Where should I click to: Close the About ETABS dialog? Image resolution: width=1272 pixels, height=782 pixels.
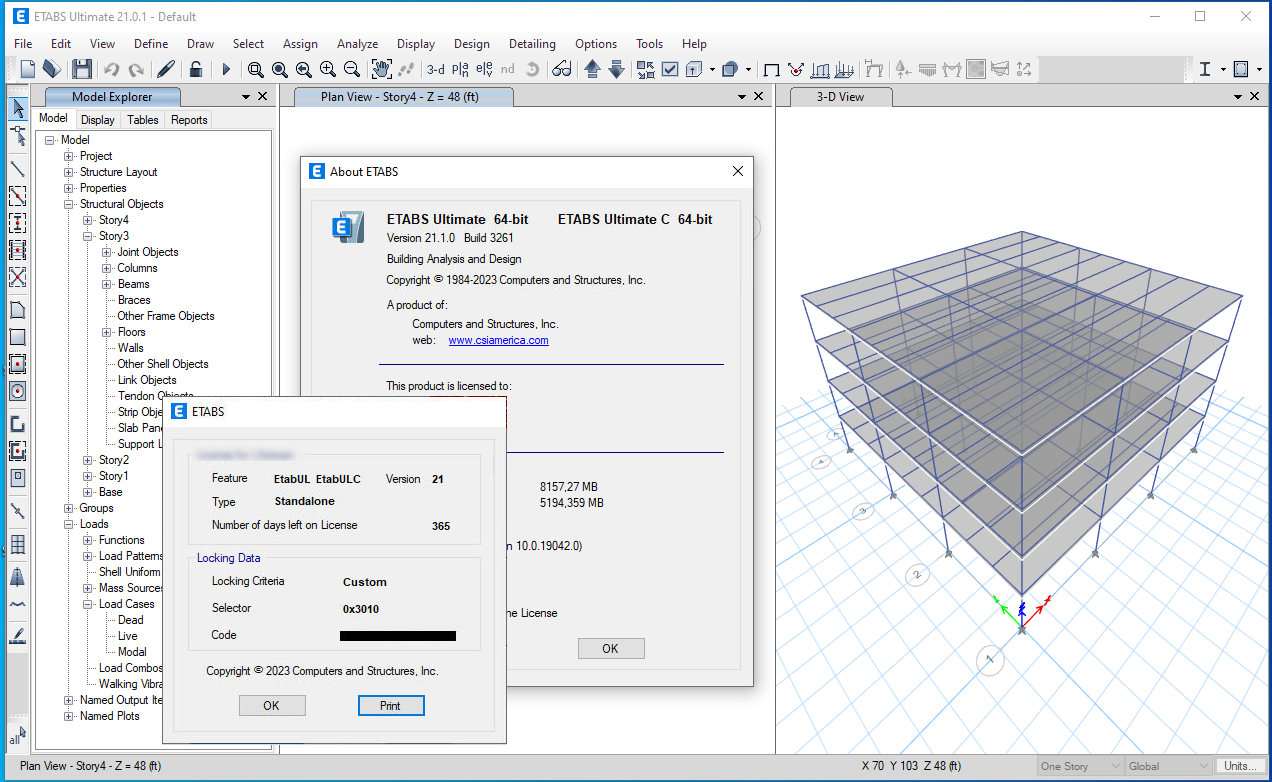[738, 171]
